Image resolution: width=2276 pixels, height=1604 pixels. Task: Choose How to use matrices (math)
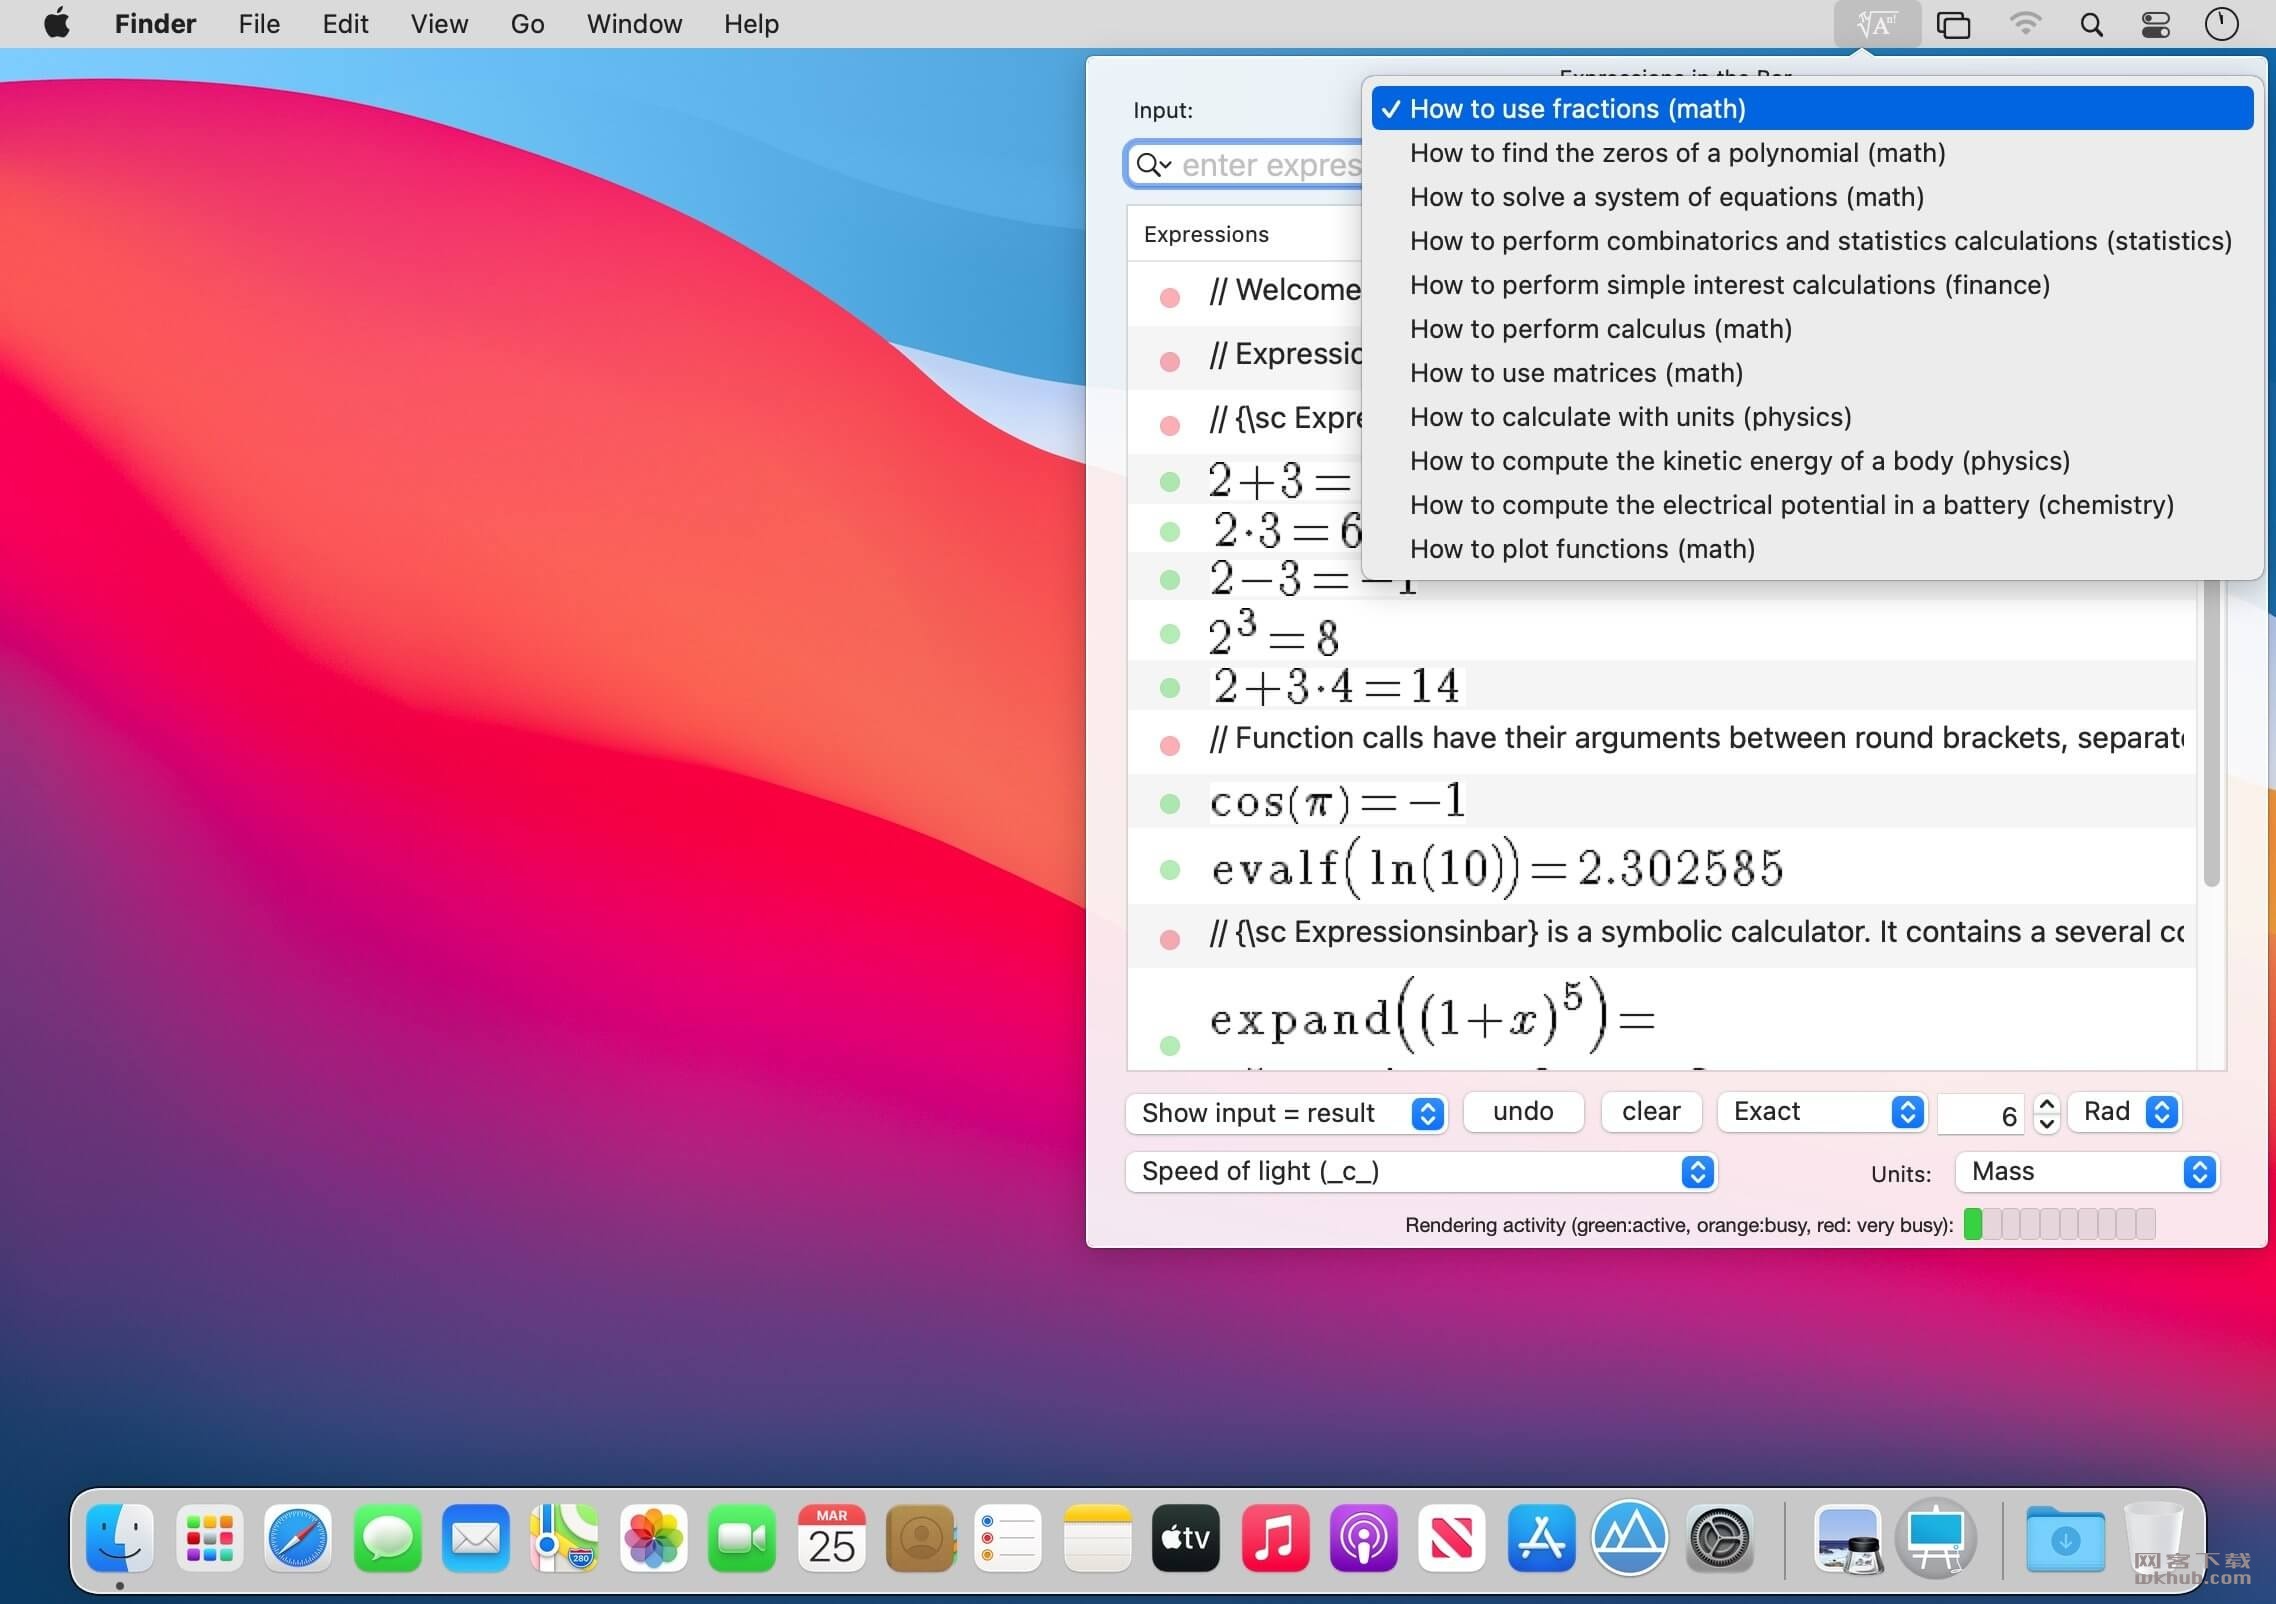tap(1812, 373)
